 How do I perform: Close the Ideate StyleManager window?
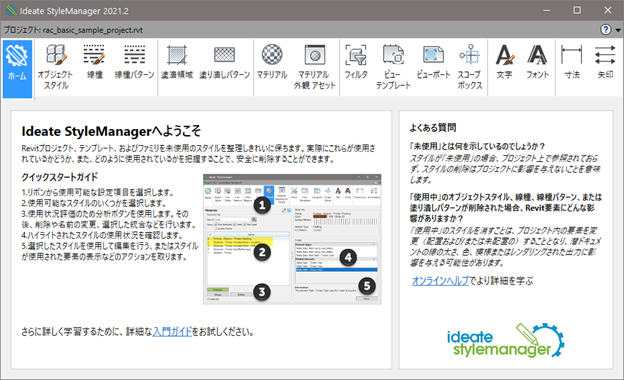[608, 10]
